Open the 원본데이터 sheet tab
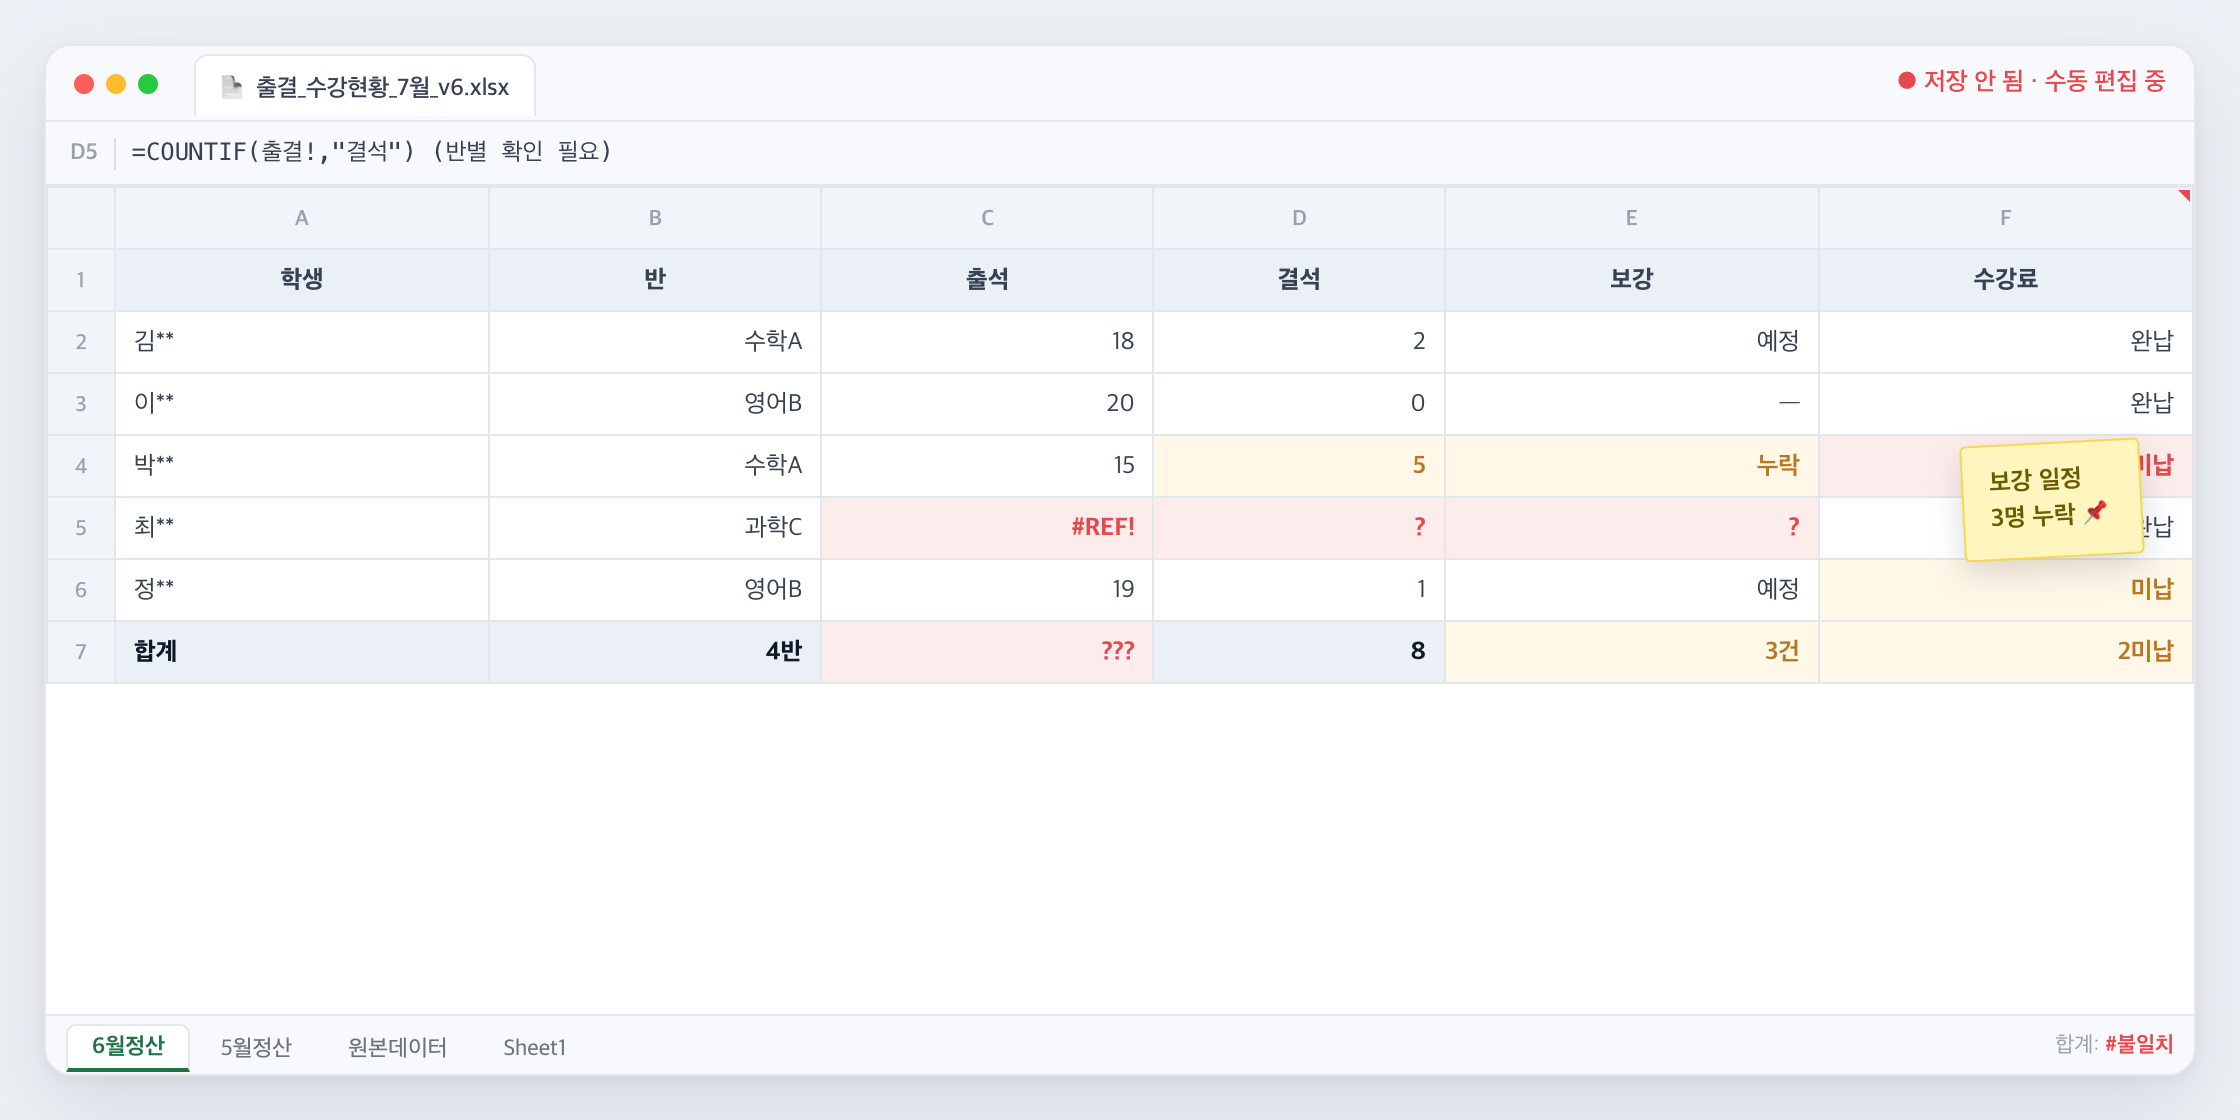 (397, 1047)
